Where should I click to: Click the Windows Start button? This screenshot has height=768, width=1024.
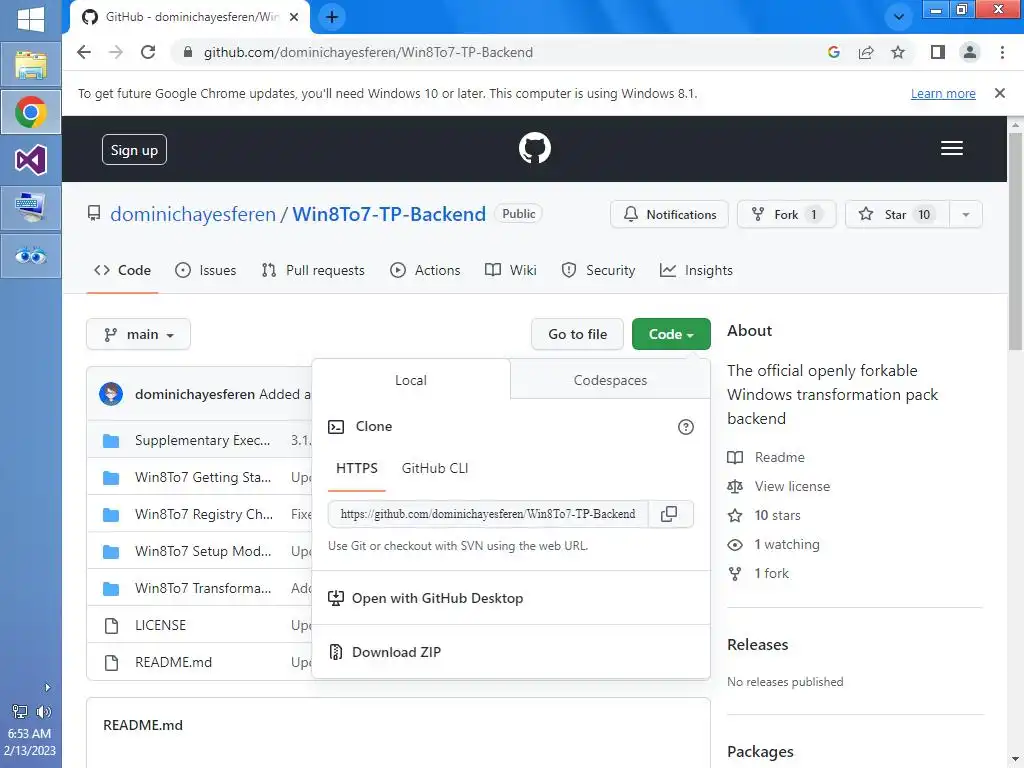(x=31, y=18)
